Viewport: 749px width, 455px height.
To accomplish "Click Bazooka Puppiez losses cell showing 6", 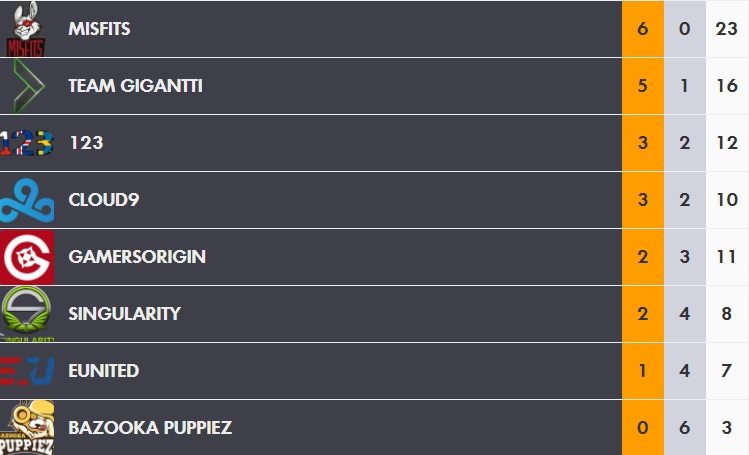I will pyautogui.click(x=684, y=428).
